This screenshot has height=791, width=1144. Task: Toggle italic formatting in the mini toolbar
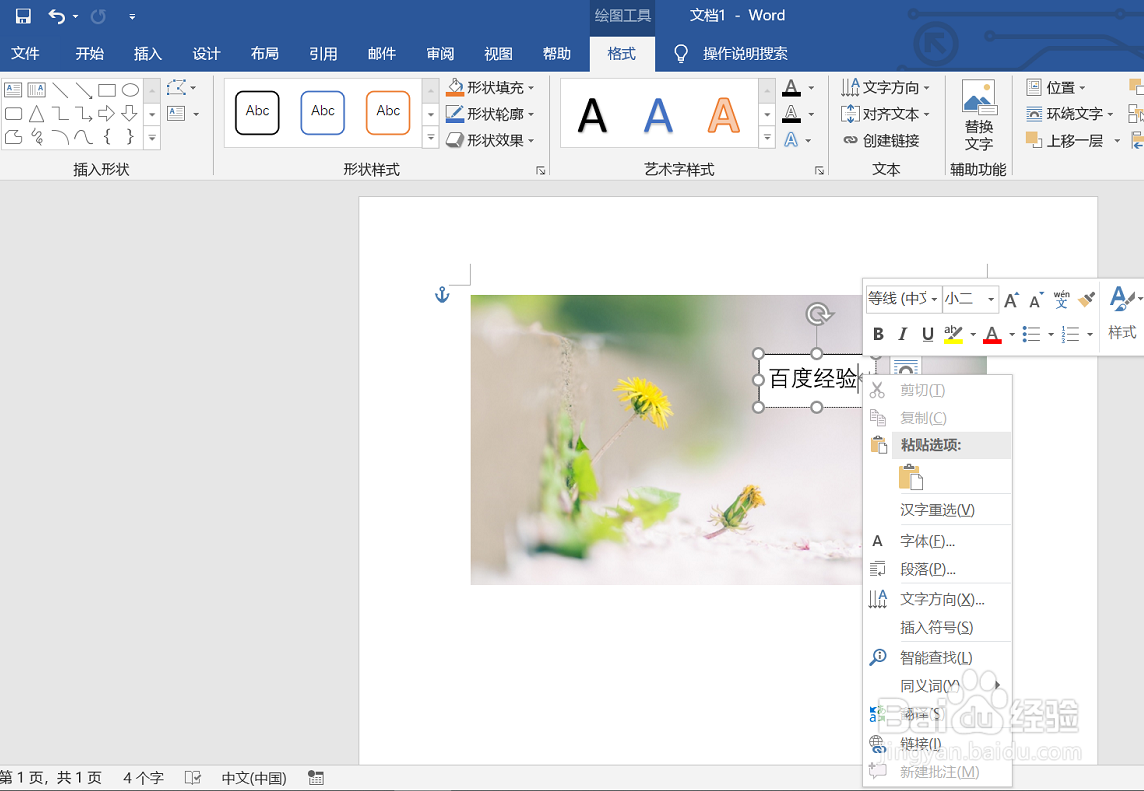pyautogui.click(x=902, y=334)
